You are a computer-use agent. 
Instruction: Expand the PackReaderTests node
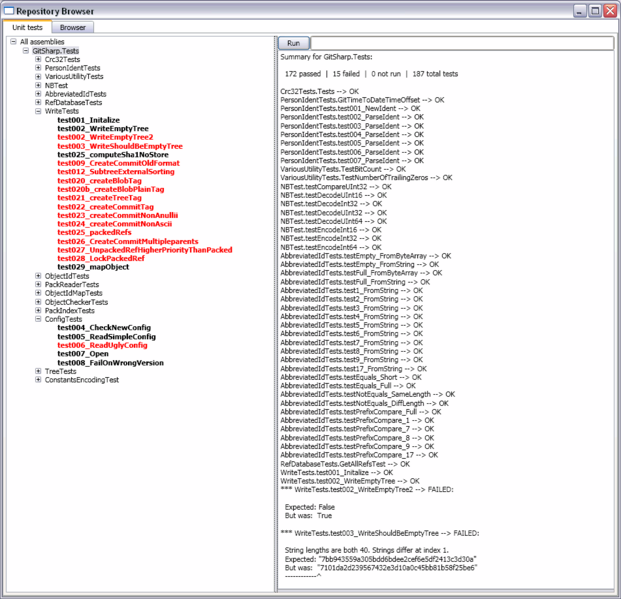[x=38, y=284]
